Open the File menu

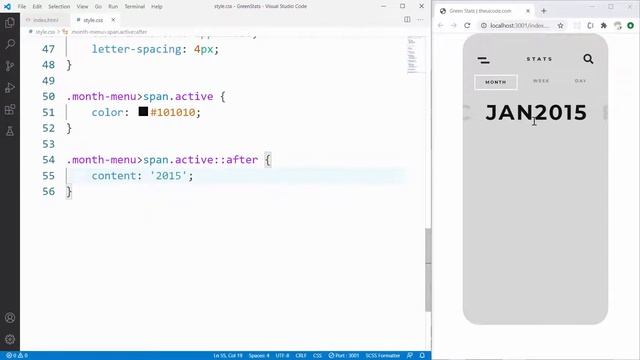(x=22, y=7)
